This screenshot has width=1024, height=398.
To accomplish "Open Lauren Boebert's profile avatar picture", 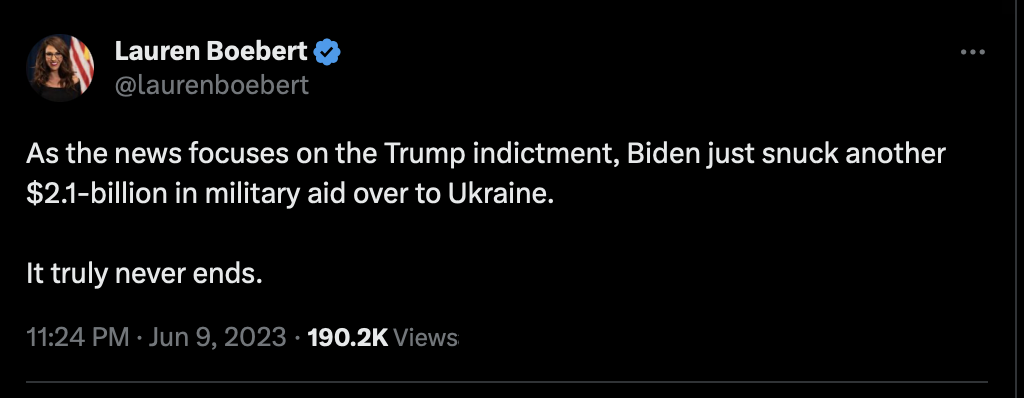I will [59, 67].
